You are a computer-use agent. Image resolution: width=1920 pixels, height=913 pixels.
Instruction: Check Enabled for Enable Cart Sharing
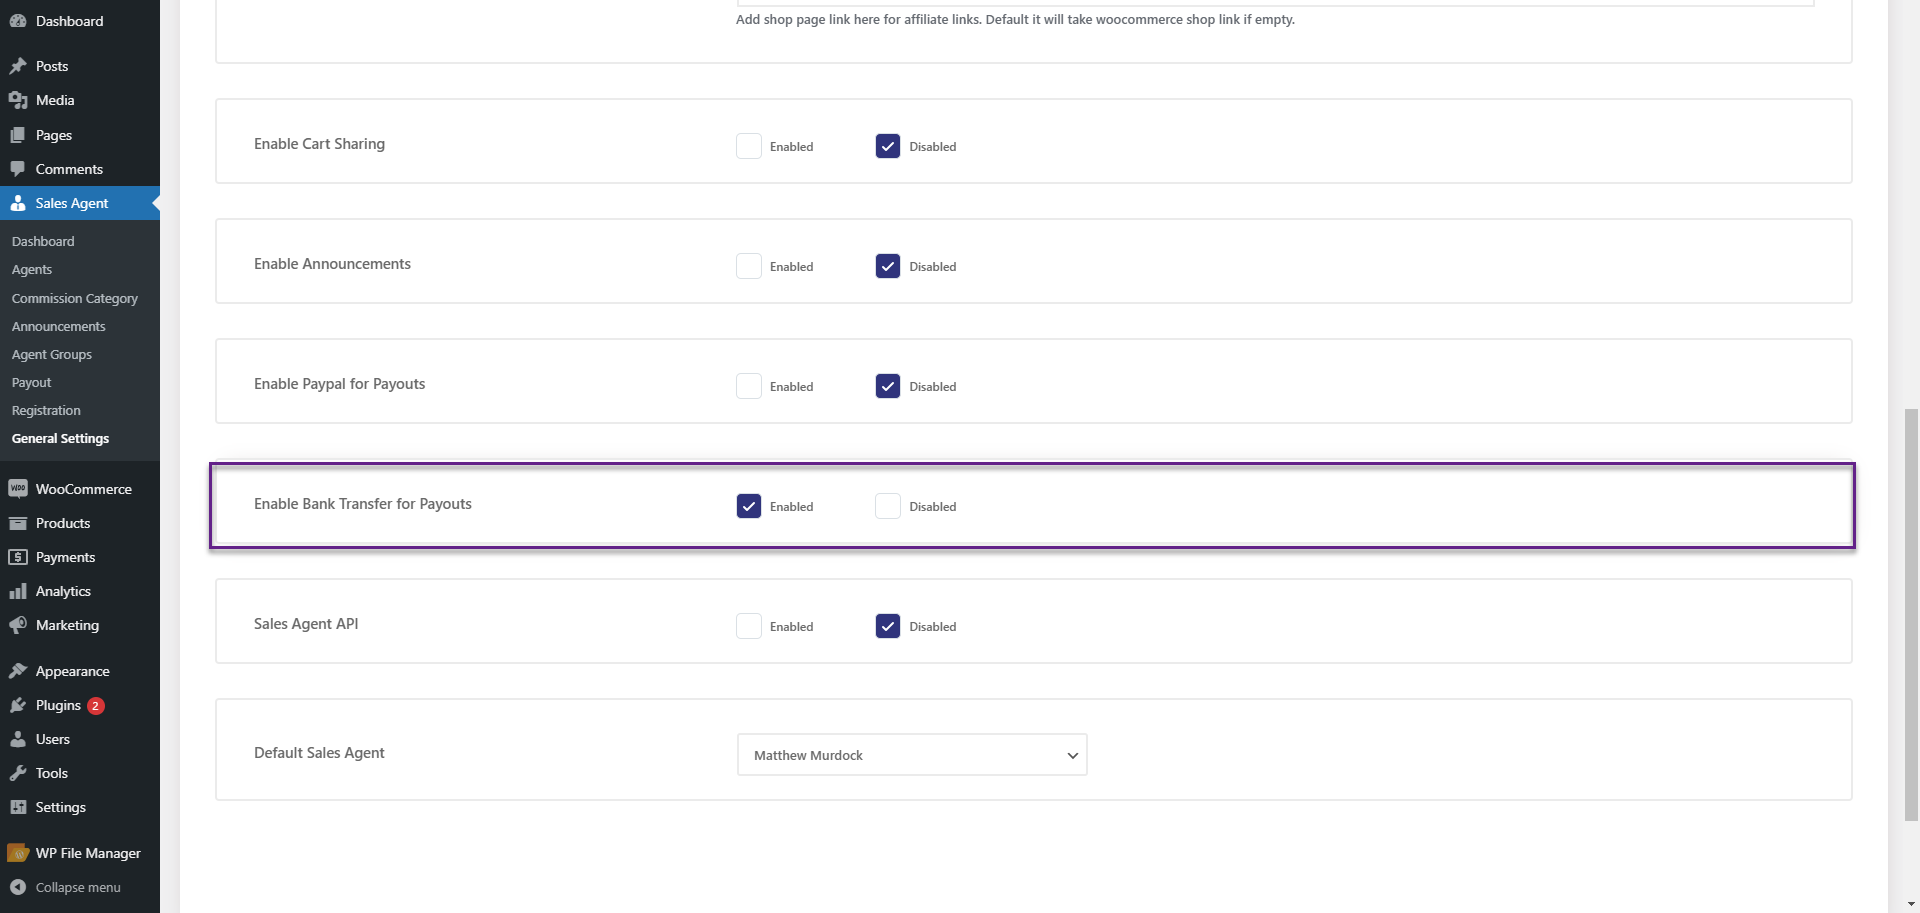749,146
